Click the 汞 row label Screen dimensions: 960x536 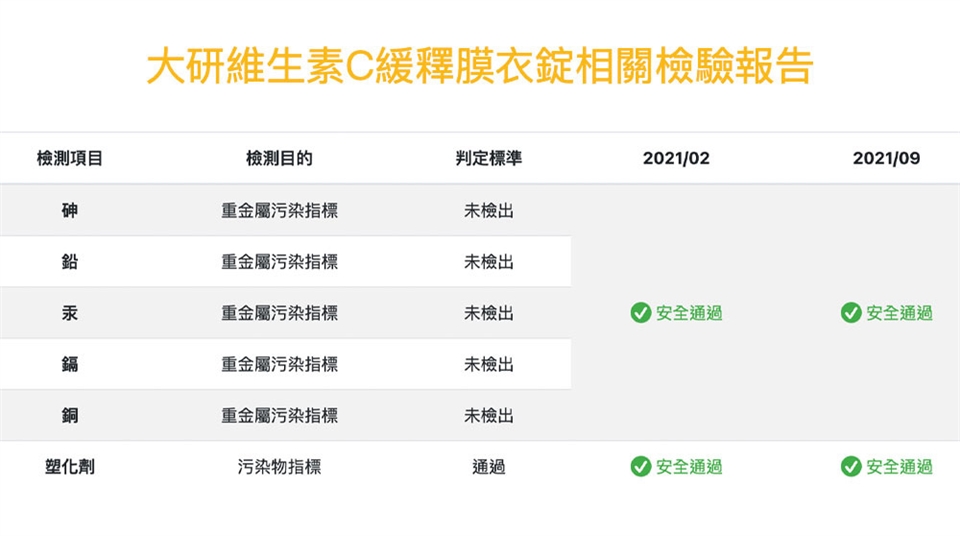pyautogui.click(x=69, y=313)
